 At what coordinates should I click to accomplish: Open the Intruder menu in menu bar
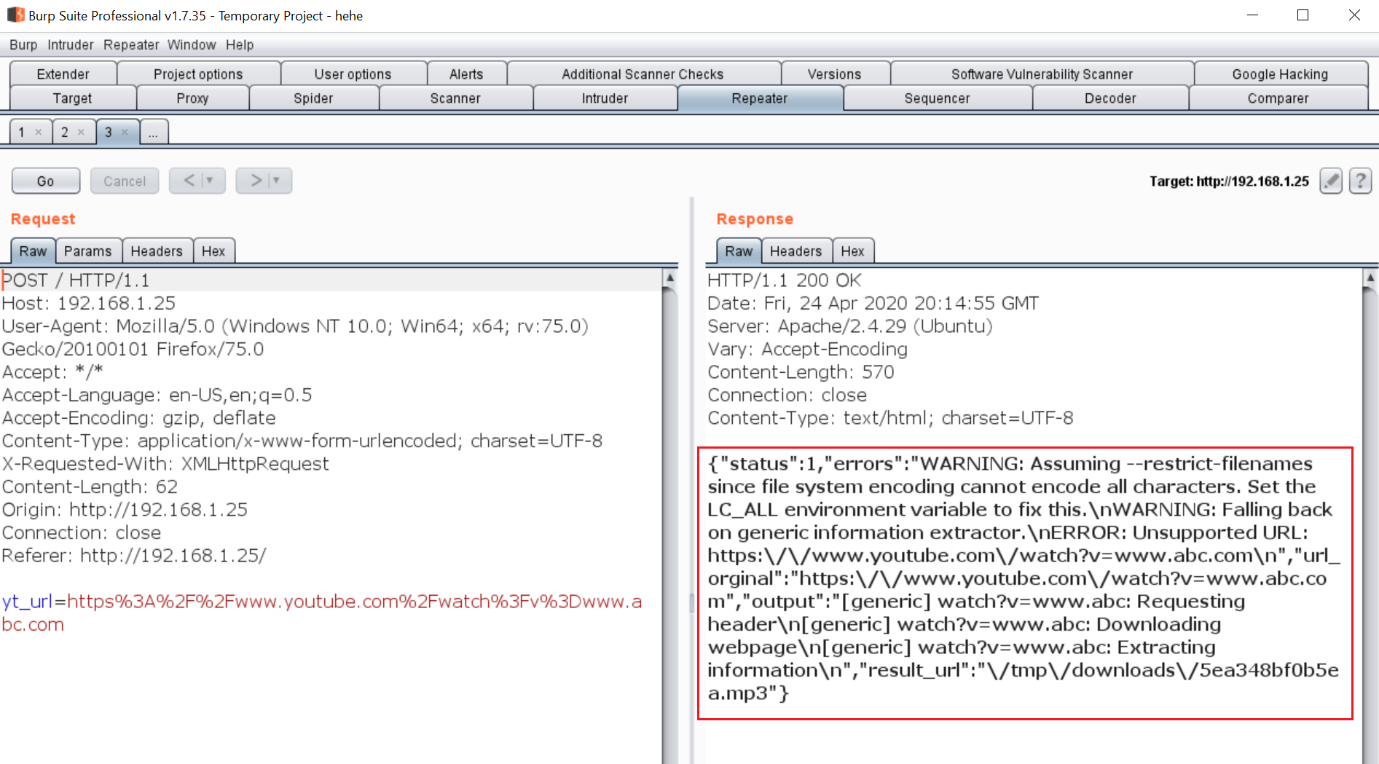tap(70, 45)
